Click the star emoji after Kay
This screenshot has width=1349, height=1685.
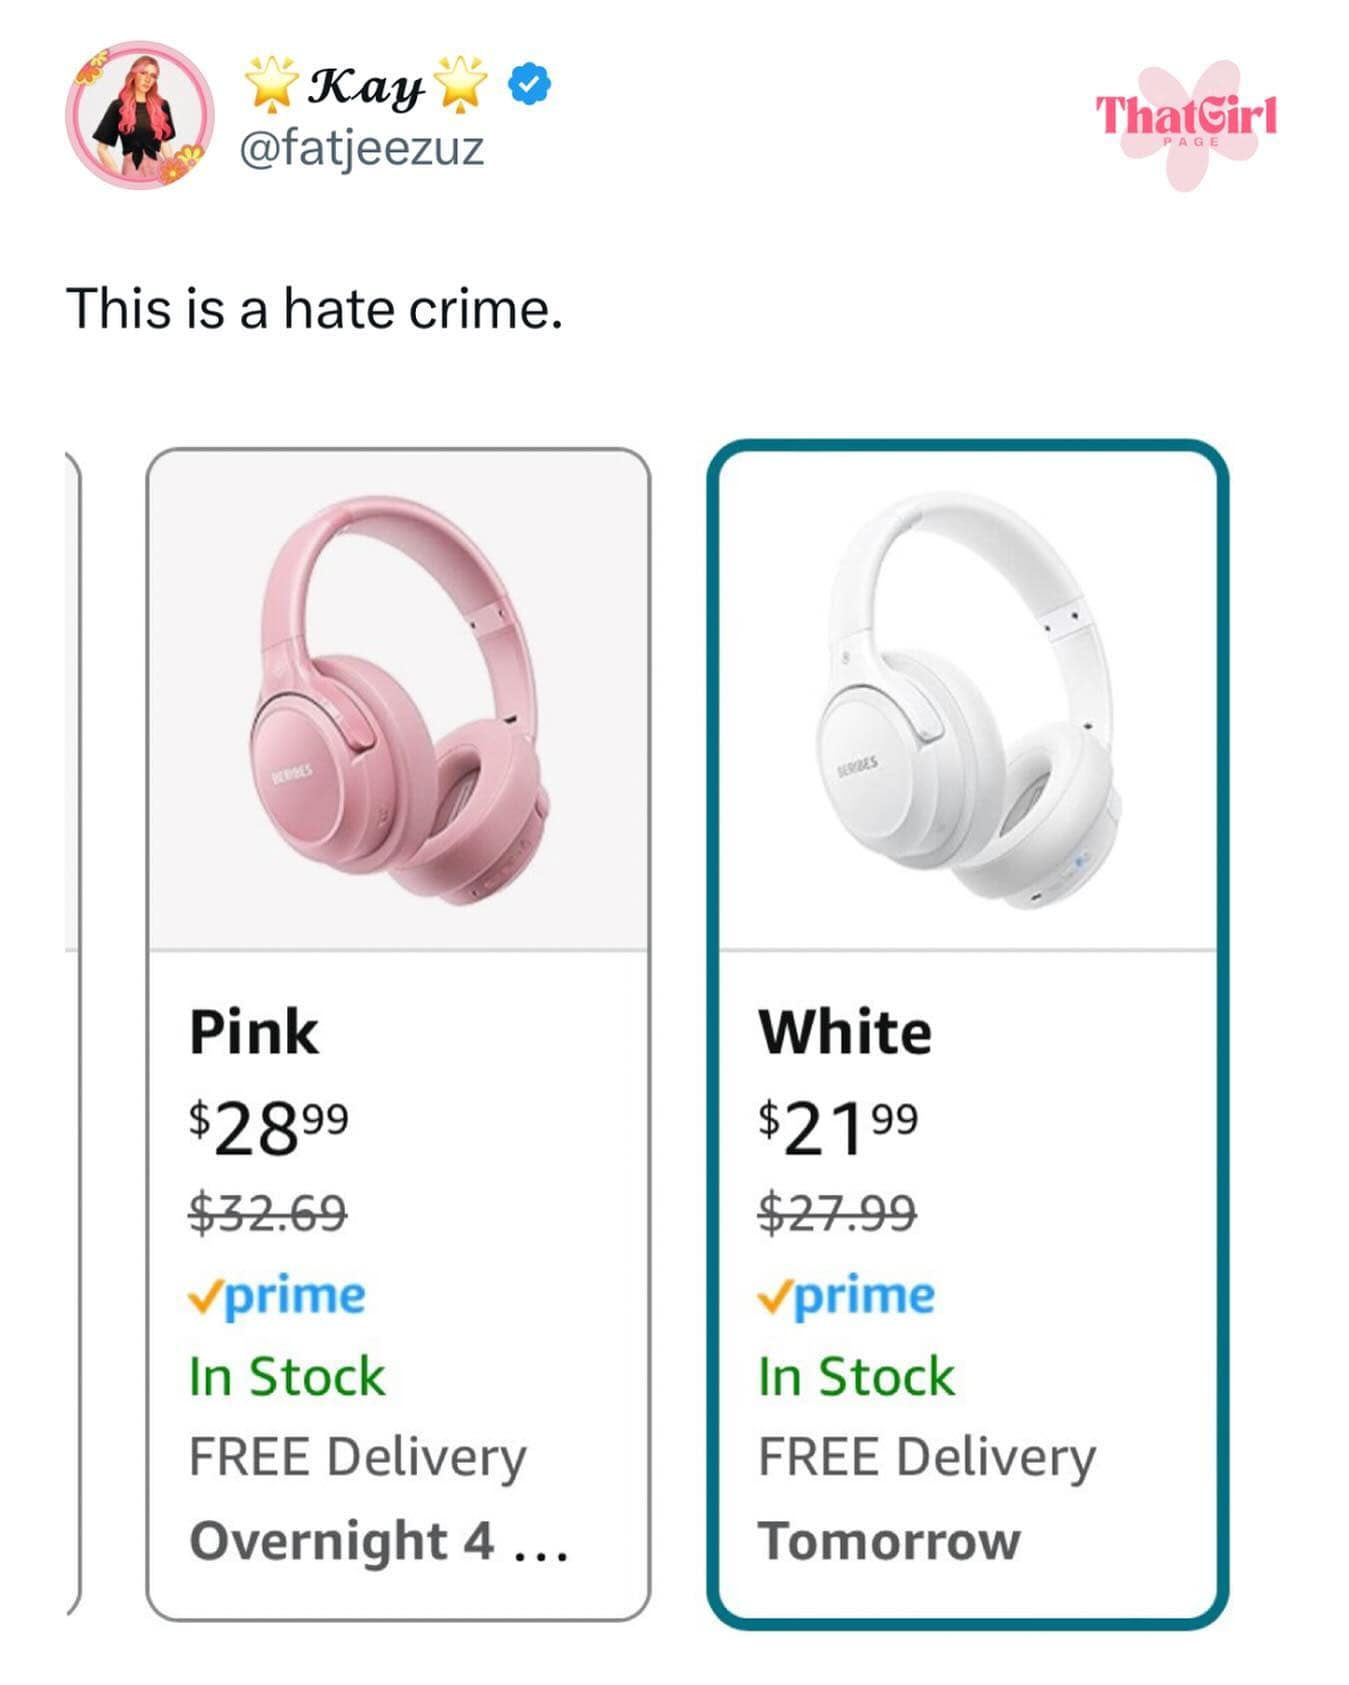coord(461,84)
